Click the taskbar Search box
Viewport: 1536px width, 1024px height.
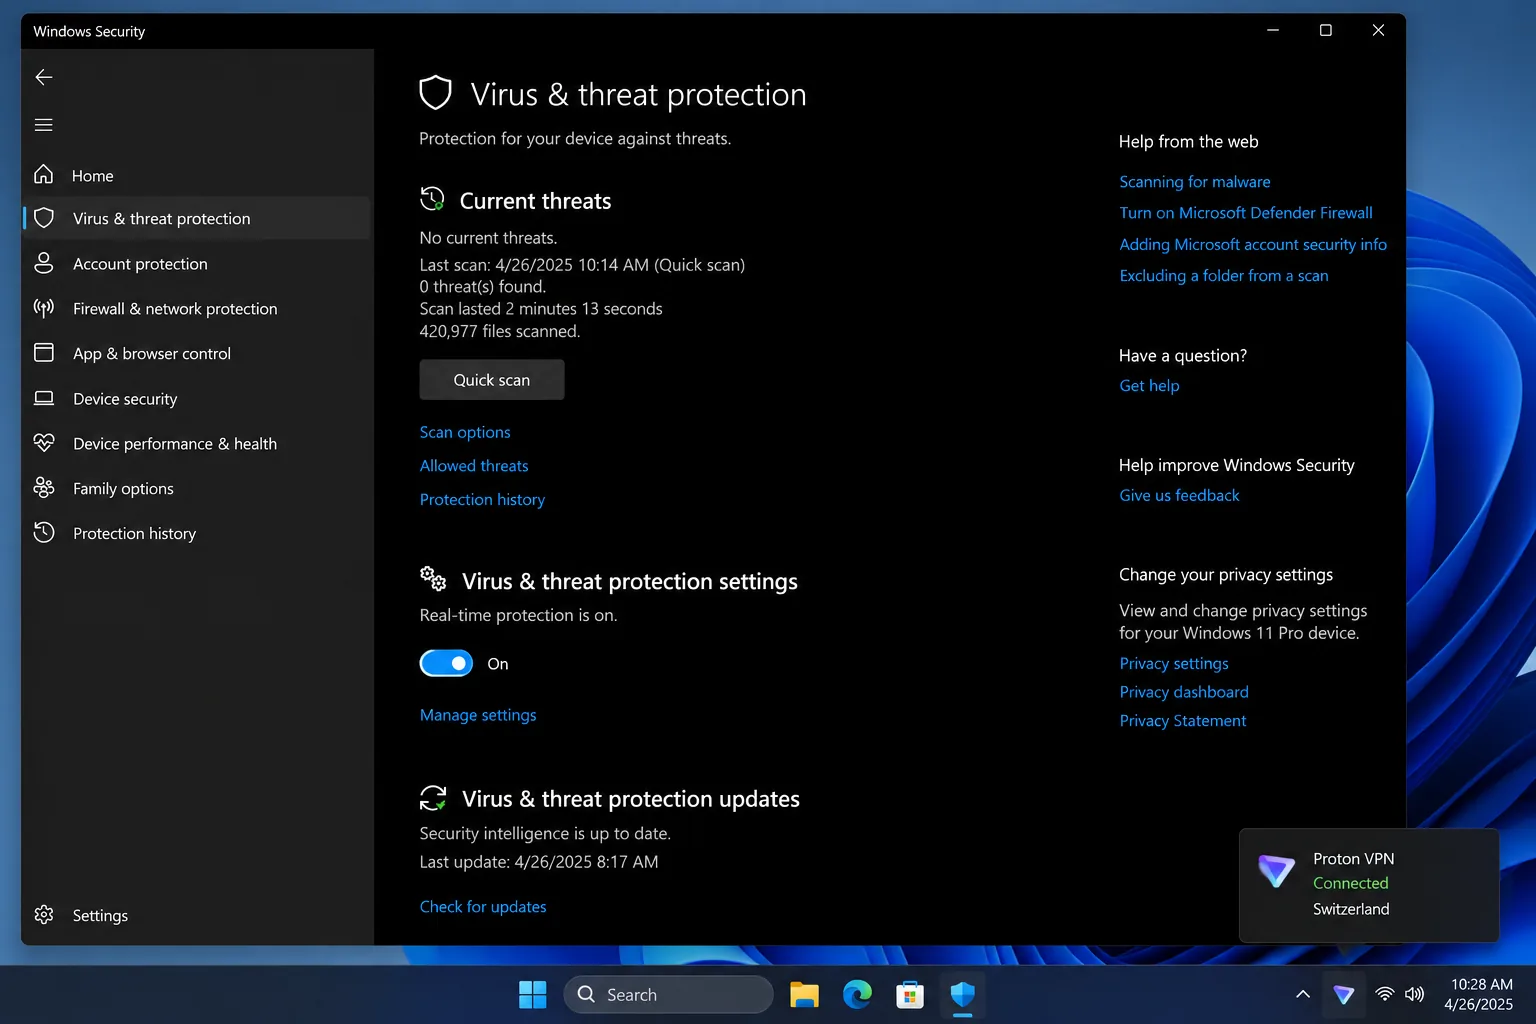pos(669,995)
